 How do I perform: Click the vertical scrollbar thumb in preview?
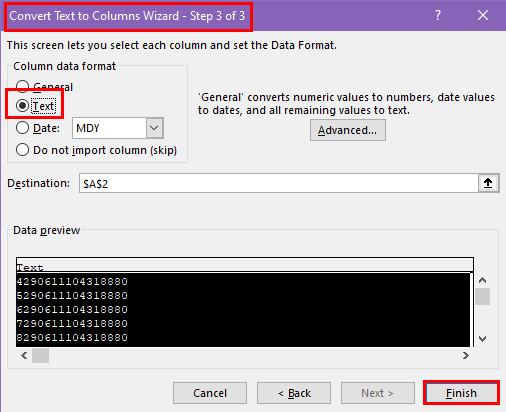point(482,296)
